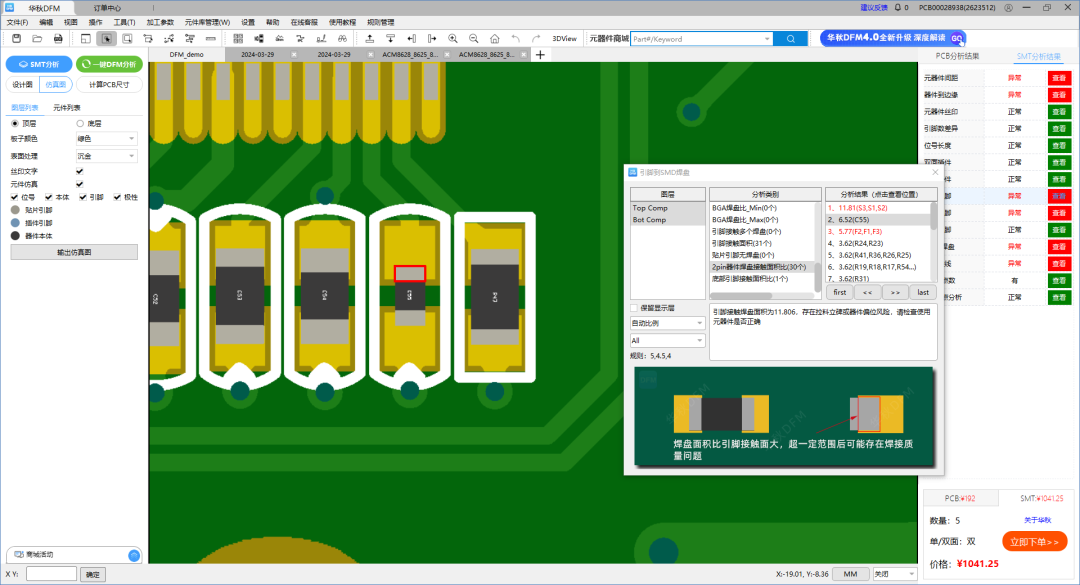The image size is (1080, 585).
Task: Switch to 3DView using its toolbar icon
Action: tap(563, 38)
